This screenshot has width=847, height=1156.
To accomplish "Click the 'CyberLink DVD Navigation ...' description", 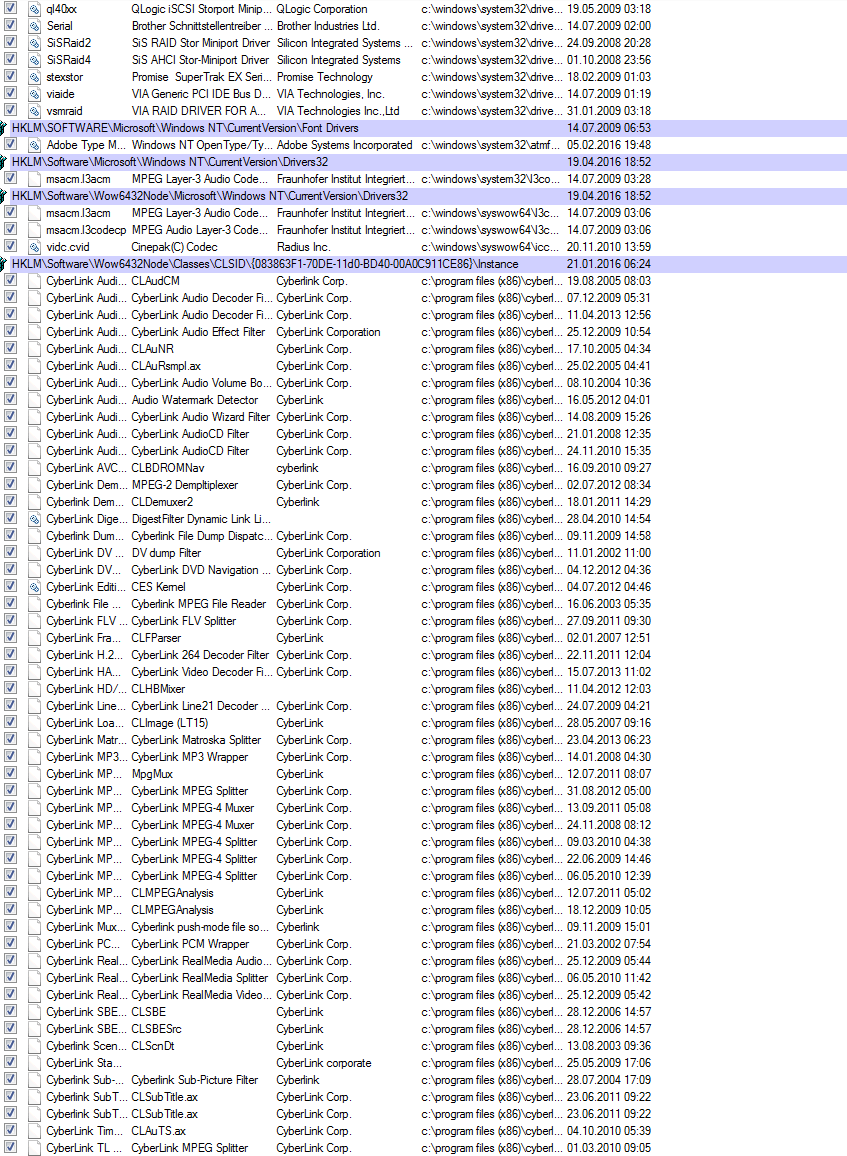I will click(x=201, y=570).
